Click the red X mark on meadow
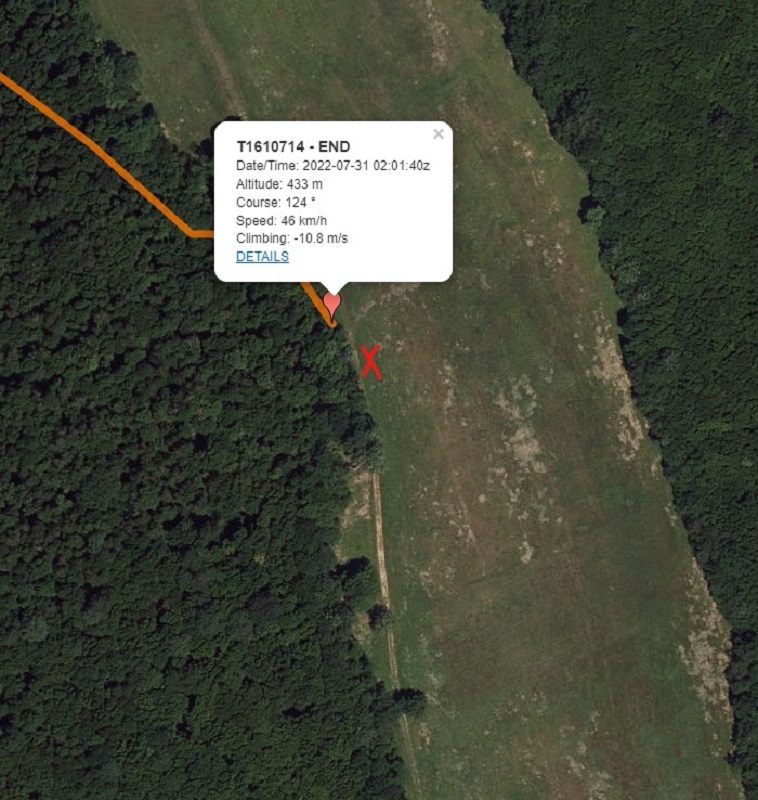The height and width of the screenshot is (800, 758). (x=371, y=362)
